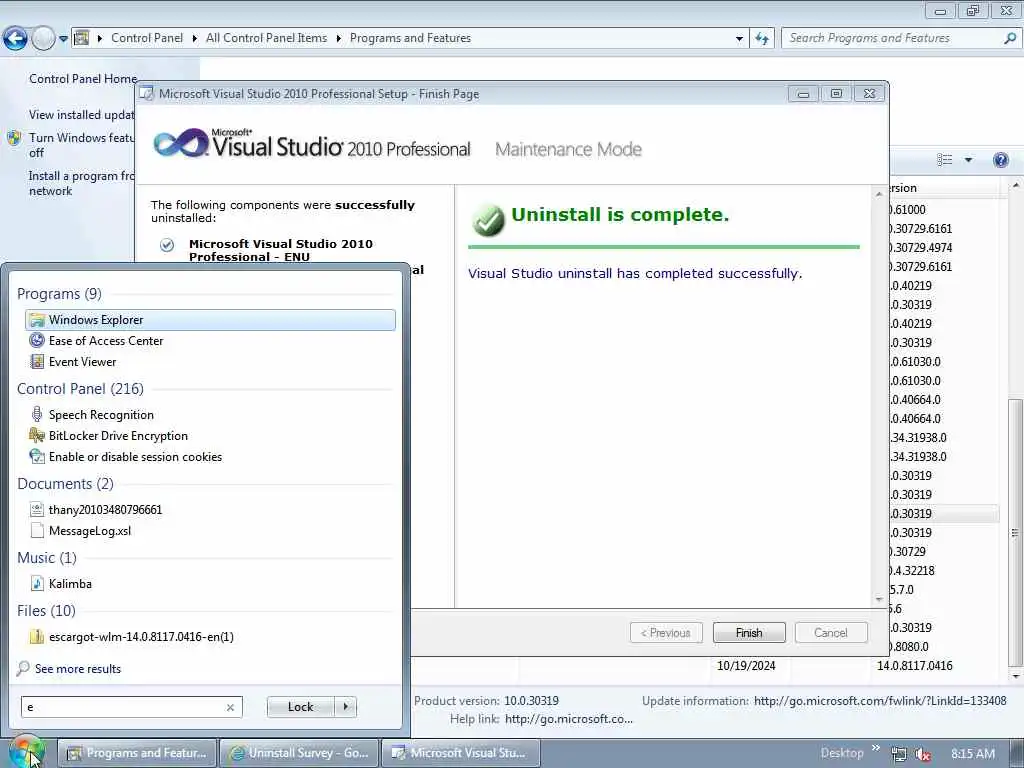The height and width of the screenshot is (768, 1024).
Task: Select version 14.0.8117.0416 row
Action: click(x=914, y=665)
